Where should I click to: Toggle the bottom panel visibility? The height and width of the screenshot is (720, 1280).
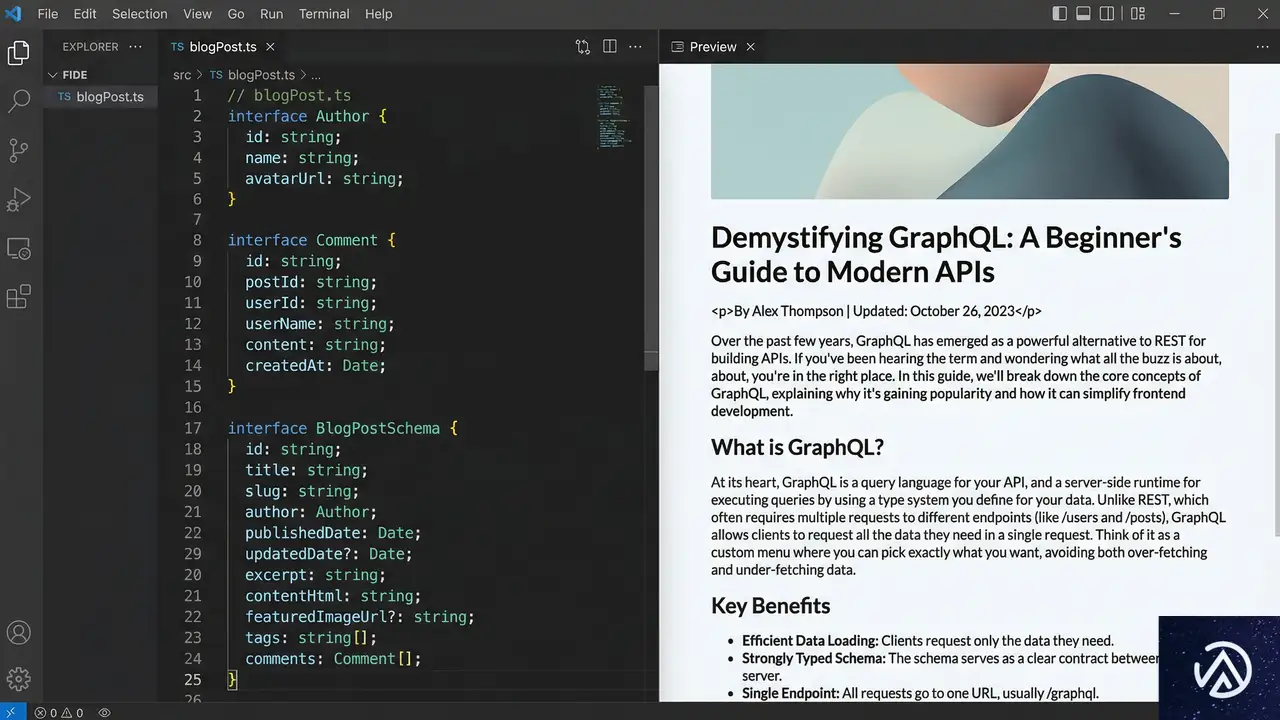(x=1083, y=14)
